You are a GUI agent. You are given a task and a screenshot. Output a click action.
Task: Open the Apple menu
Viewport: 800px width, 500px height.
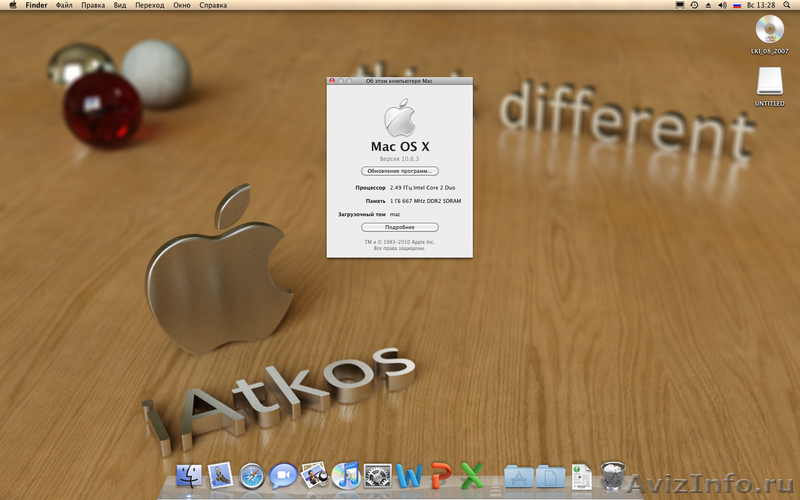[13, 5]
